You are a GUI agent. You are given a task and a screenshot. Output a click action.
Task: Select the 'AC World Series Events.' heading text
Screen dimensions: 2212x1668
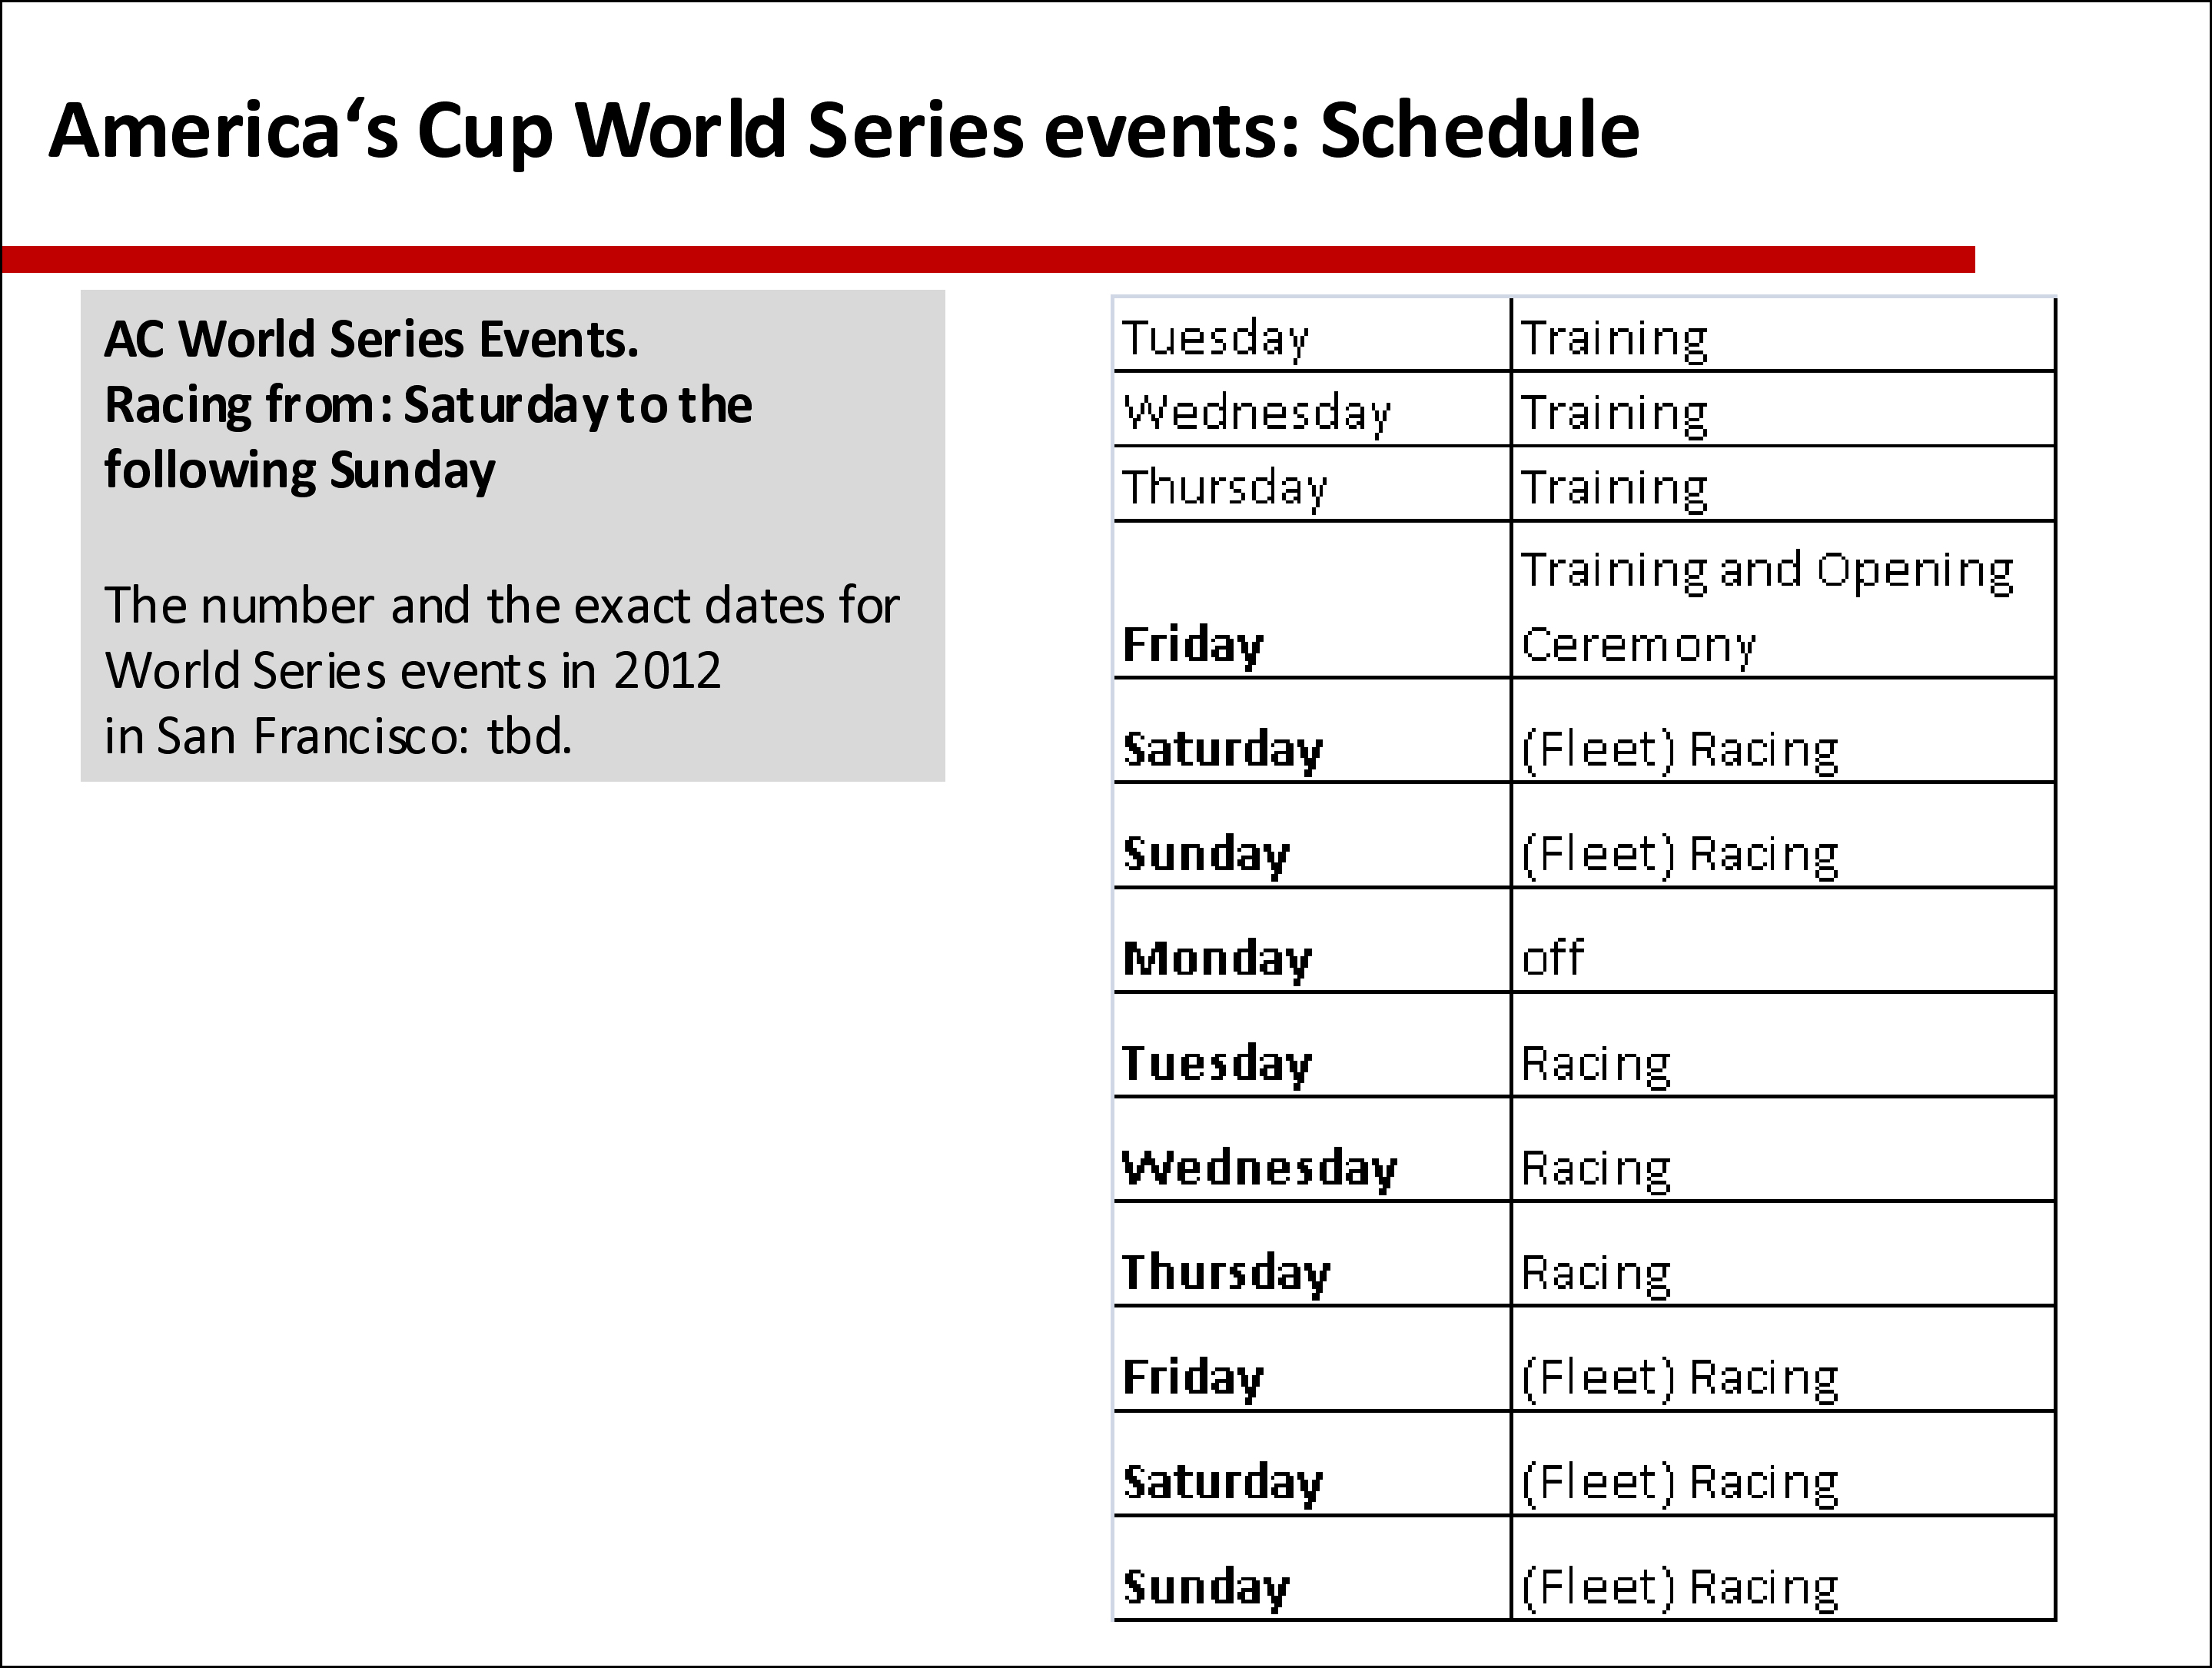[371, 339]
